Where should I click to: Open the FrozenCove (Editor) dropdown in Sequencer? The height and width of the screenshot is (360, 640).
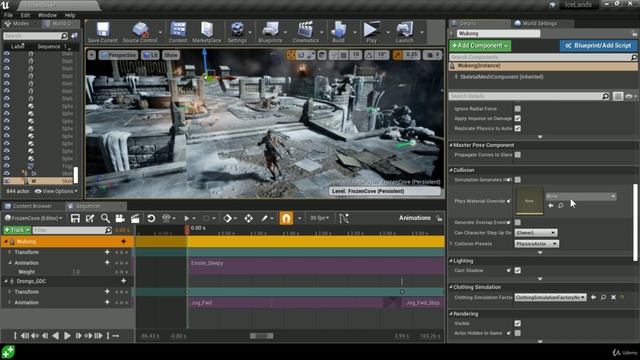[33, 218]
